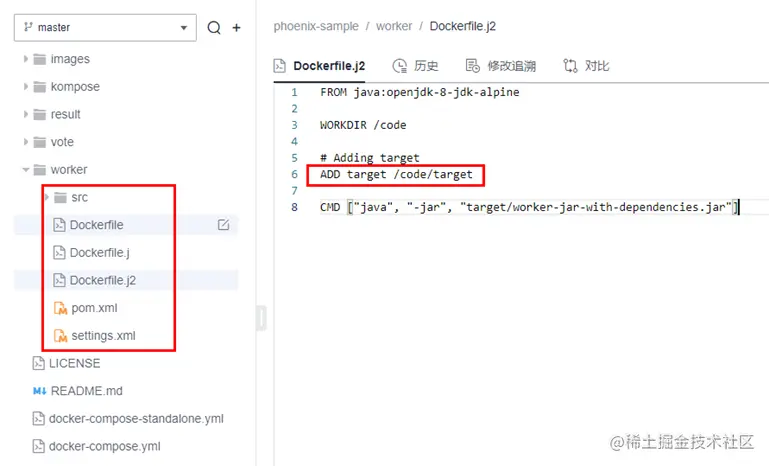Click code line number 6
Viewport: 769px width, 466px height.
coord(294,174)
